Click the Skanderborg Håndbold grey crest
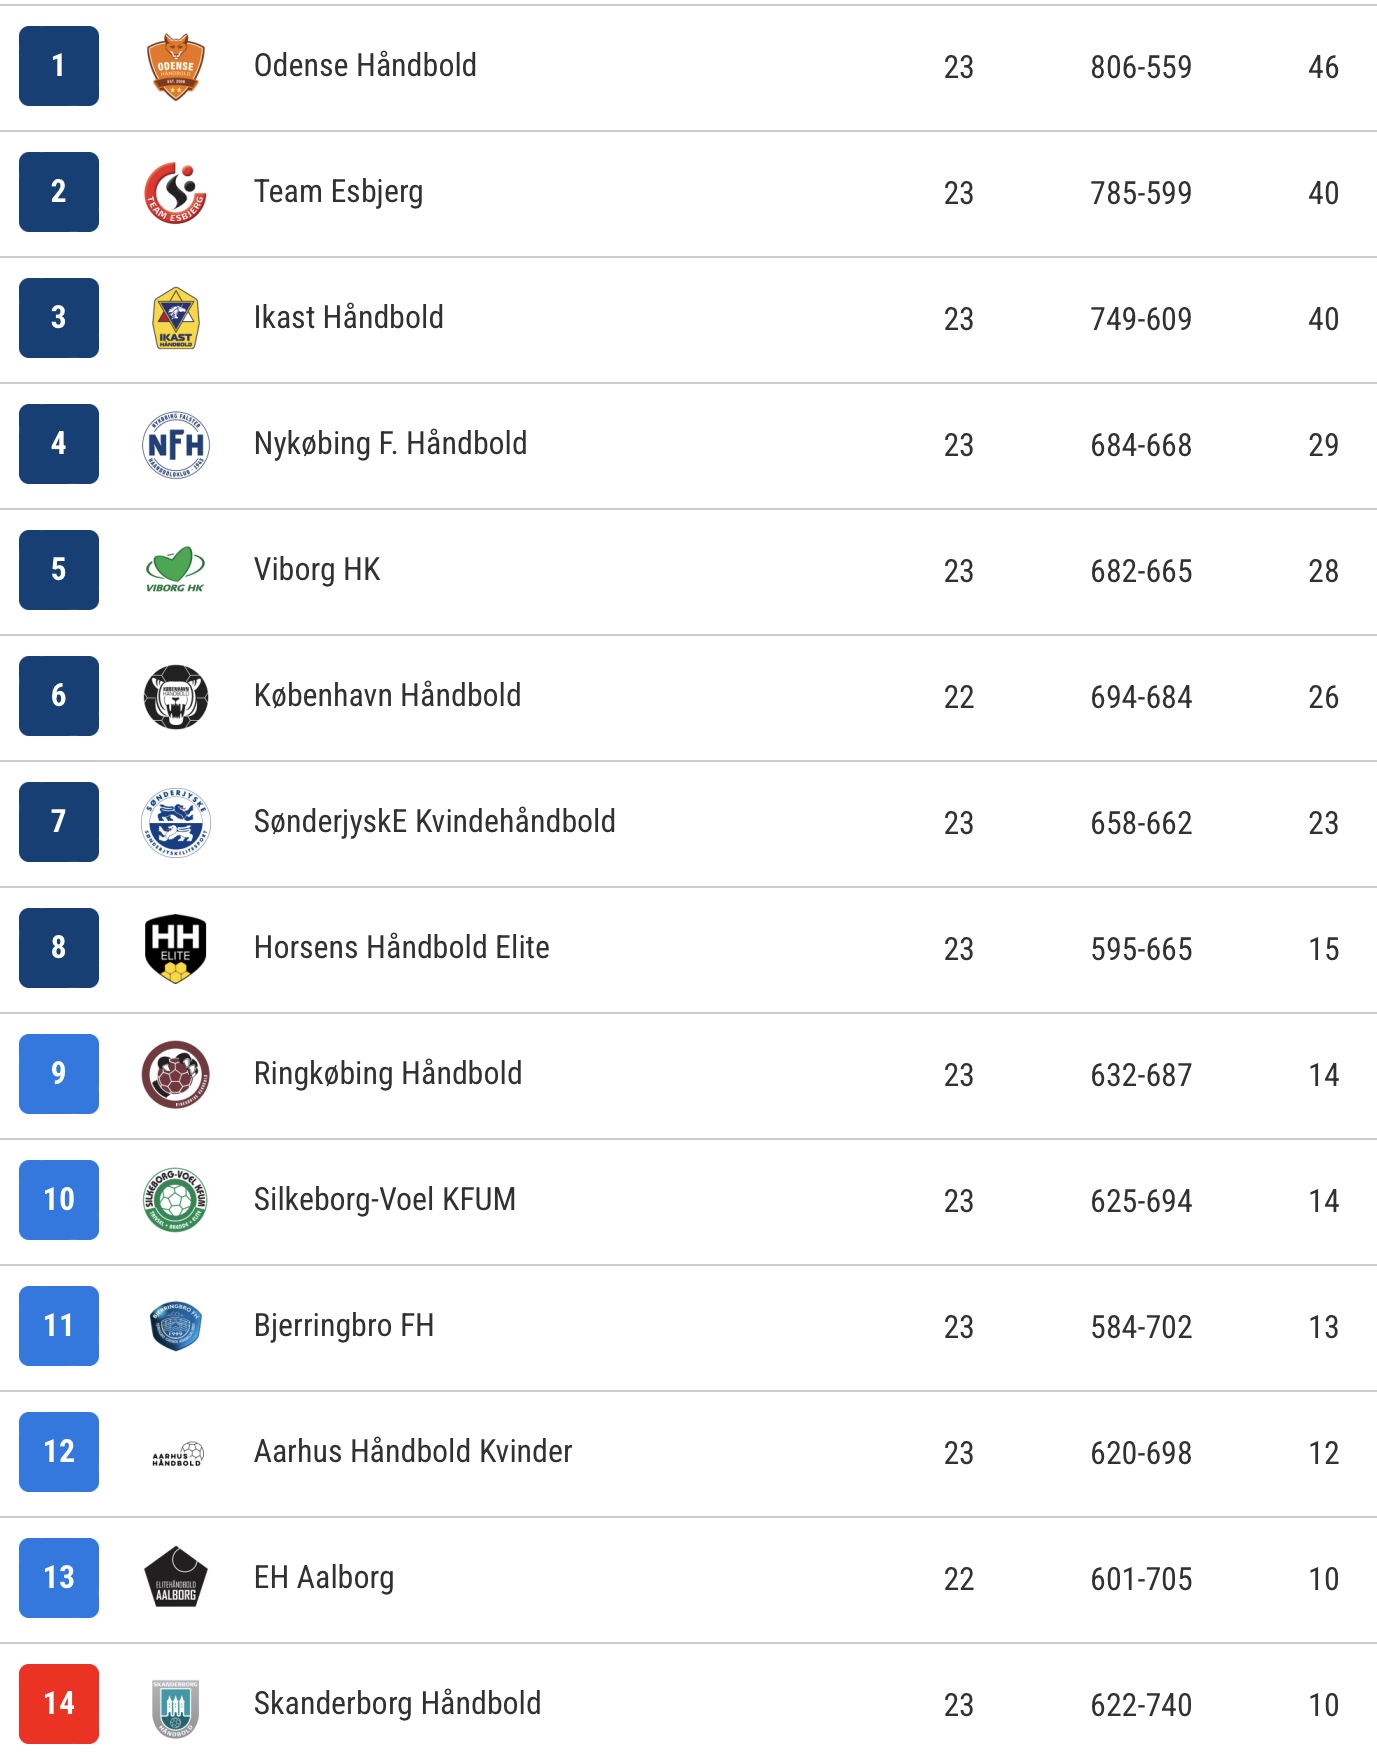This screenshot has height=1753, width=1377. [x=176, y=1708]
